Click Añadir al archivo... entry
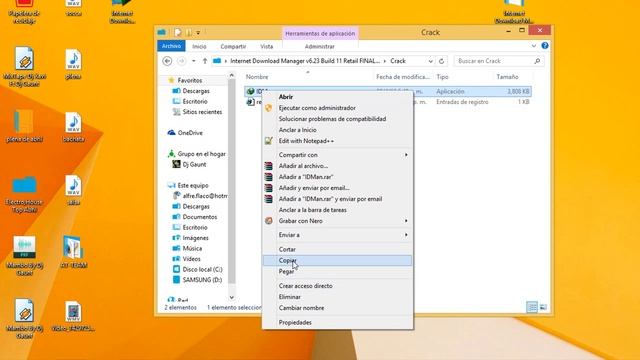 pyautogui.click(x=337, y=166)
